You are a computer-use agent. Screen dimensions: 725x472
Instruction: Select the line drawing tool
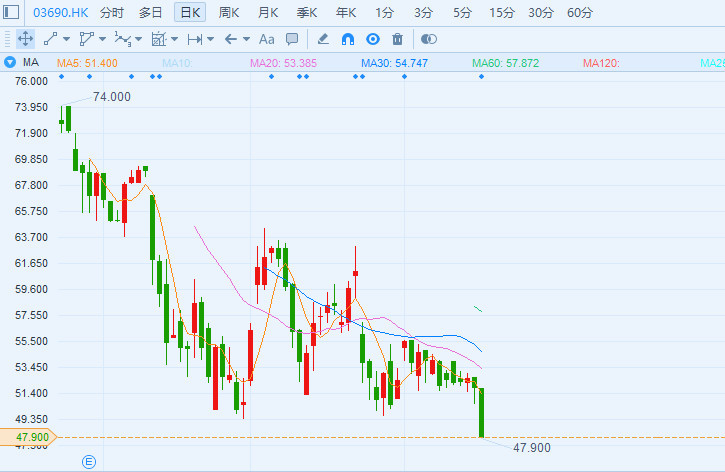click(50, 39)
